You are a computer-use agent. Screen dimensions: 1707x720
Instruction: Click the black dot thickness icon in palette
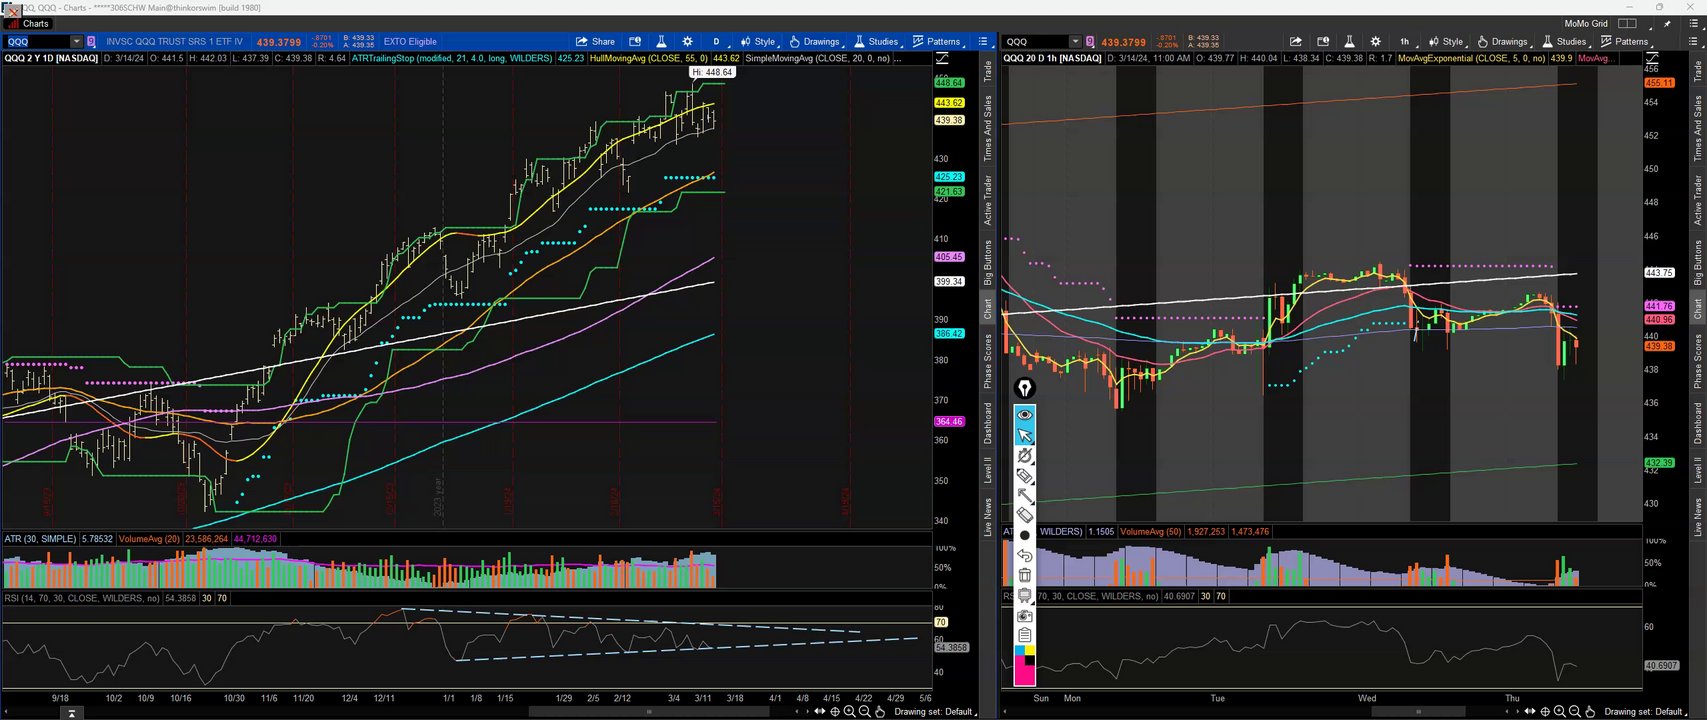point(1024,535)
